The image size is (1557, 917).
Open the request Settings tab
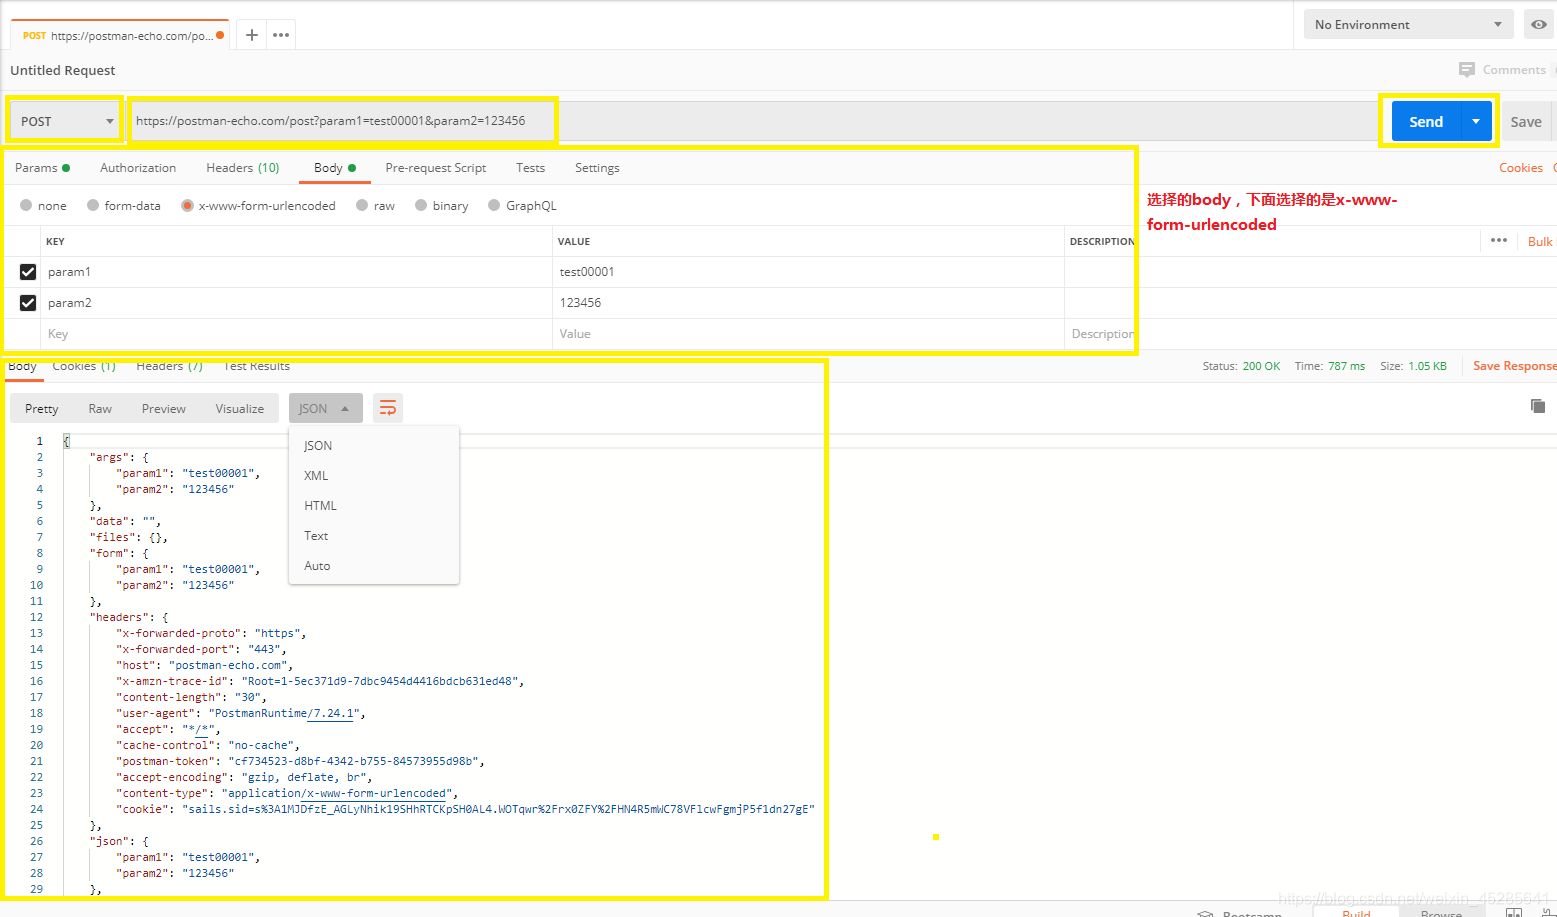click(x=597, y=168)
